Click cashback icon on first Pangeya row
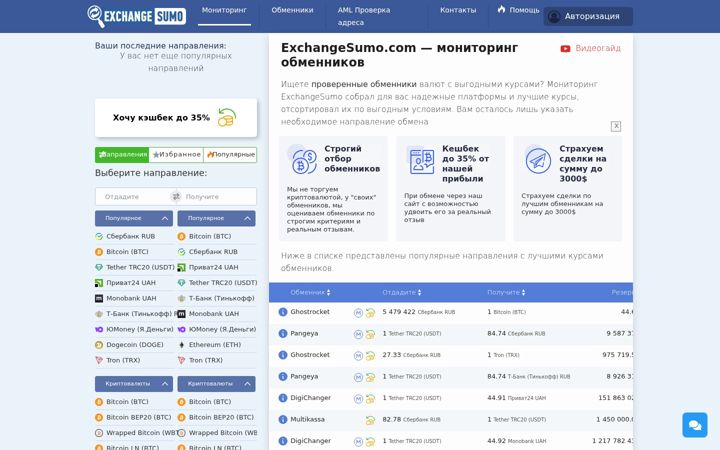720x450 pixels. [x=370, y=335]
